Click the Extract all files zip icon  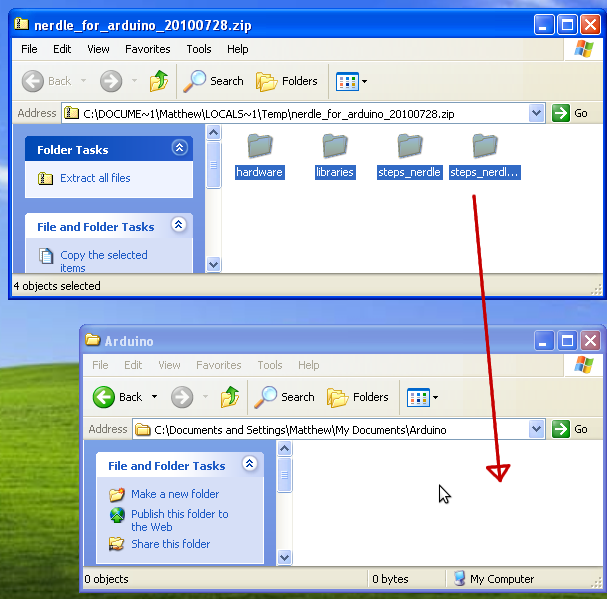point(45,178)
